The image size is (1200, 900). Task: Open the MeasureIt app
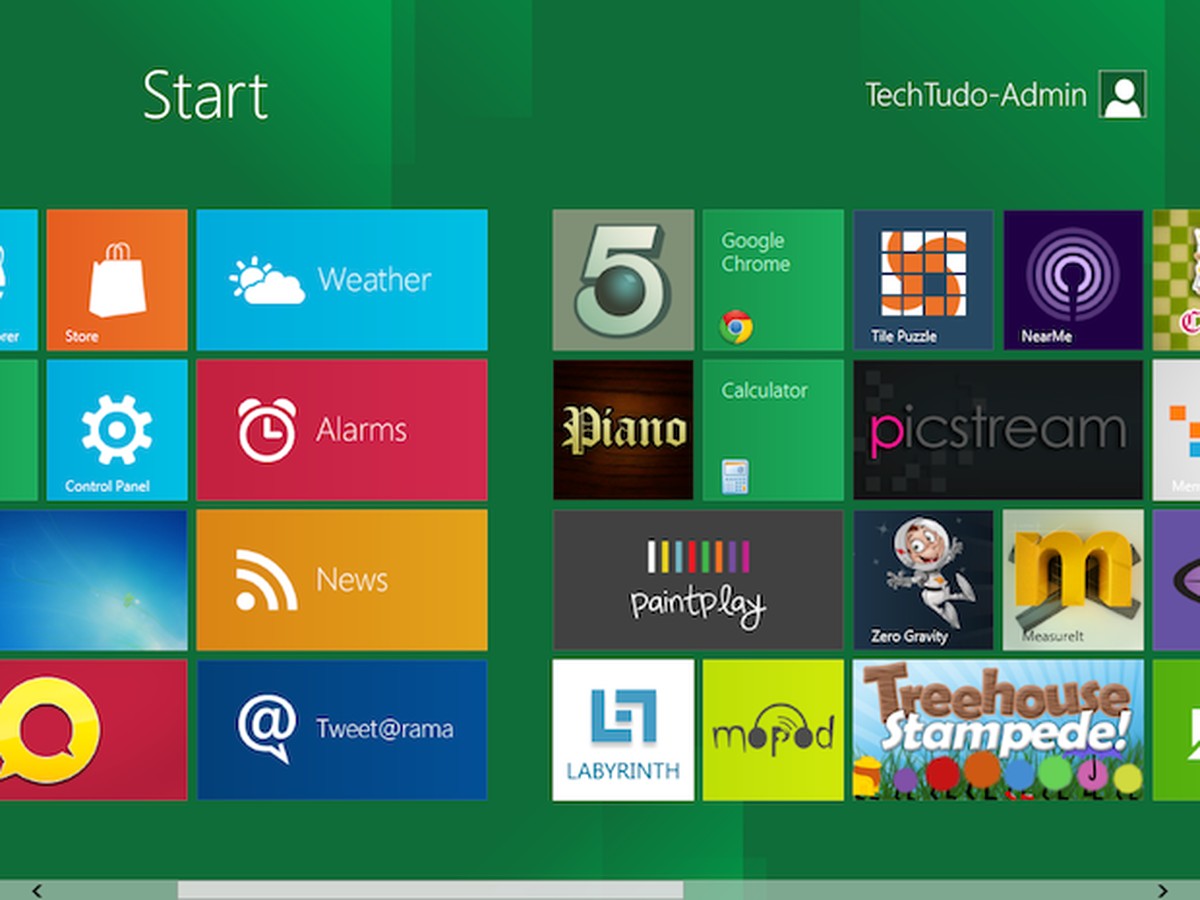click(1073, 580)
